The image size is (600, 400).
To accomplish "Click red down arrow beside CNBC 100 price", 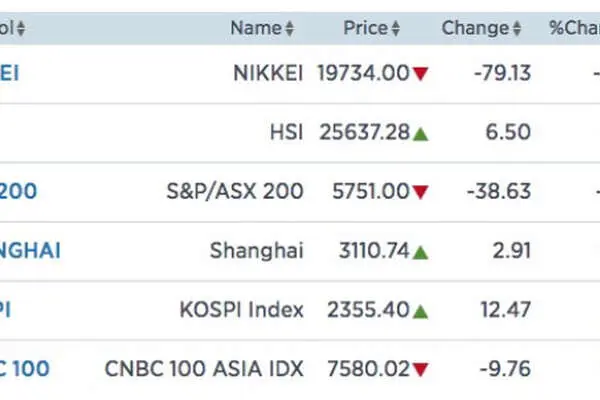I will coord(420,369).
